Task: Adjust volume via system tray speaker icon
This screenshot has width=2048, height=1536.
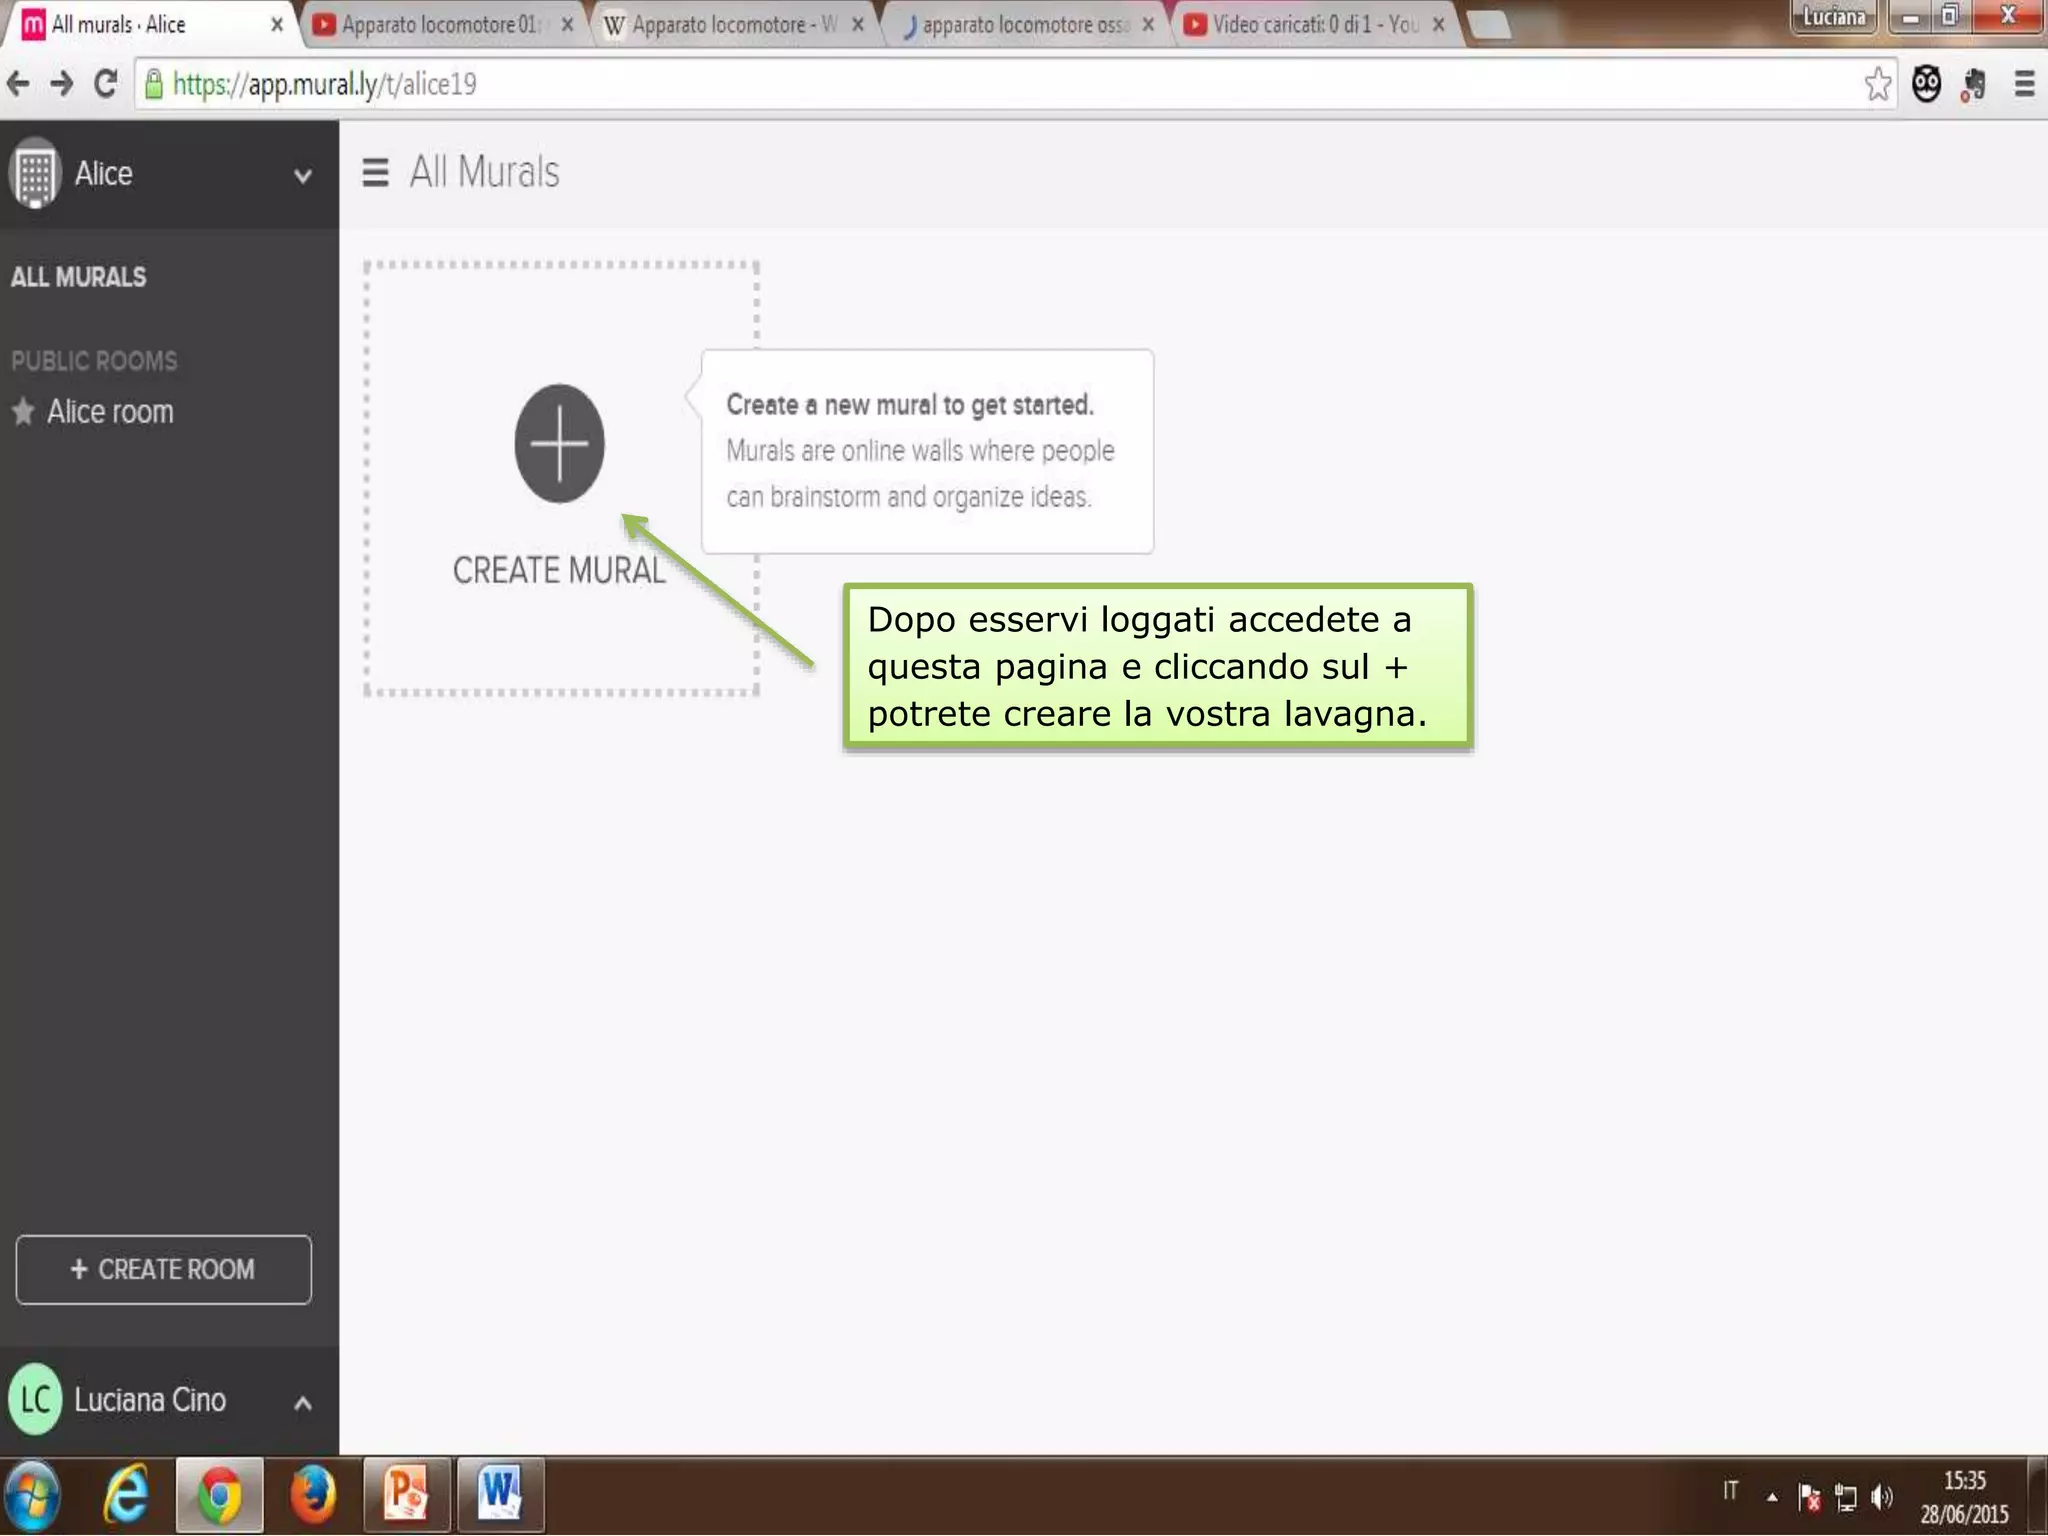Action: coord(1881,1497)
